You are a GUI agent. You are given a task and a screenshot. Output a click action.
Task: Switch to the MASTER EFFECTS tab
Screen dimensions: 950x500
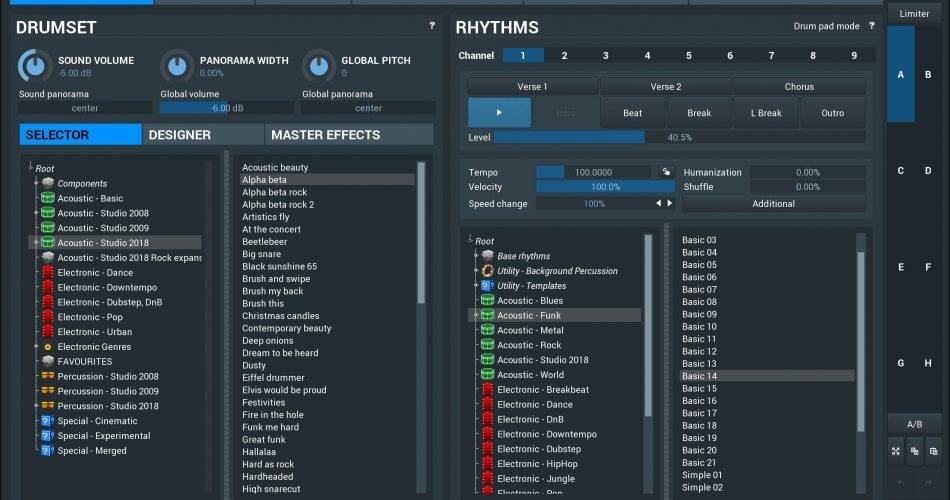click(350, 135)
